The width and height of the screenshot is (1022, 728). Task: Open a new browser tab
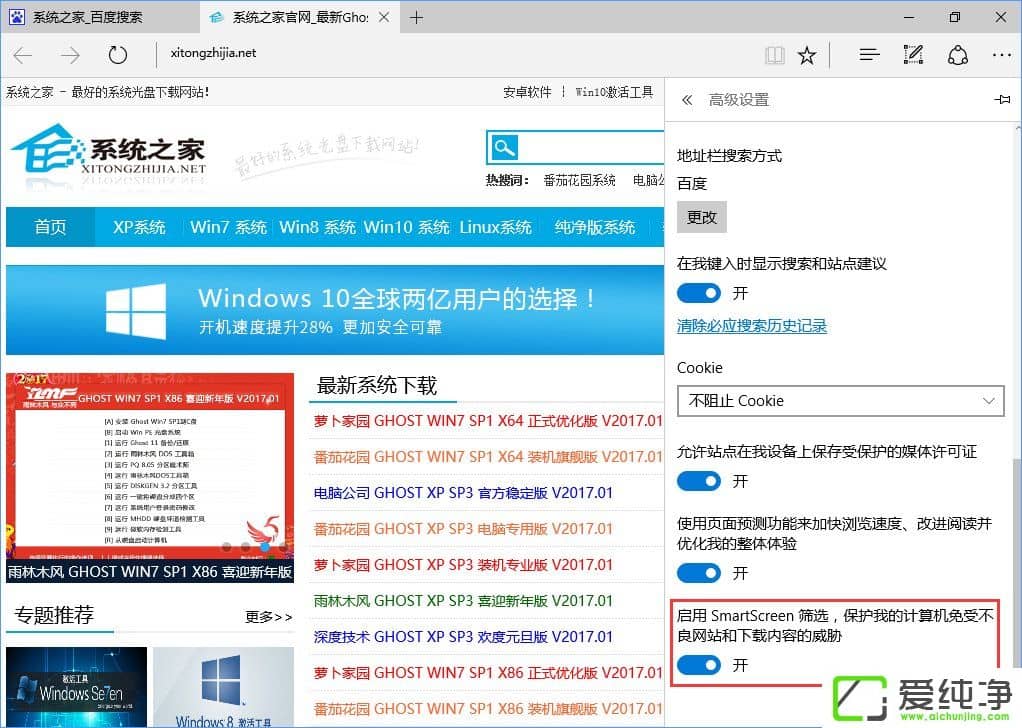pos(416,17)
